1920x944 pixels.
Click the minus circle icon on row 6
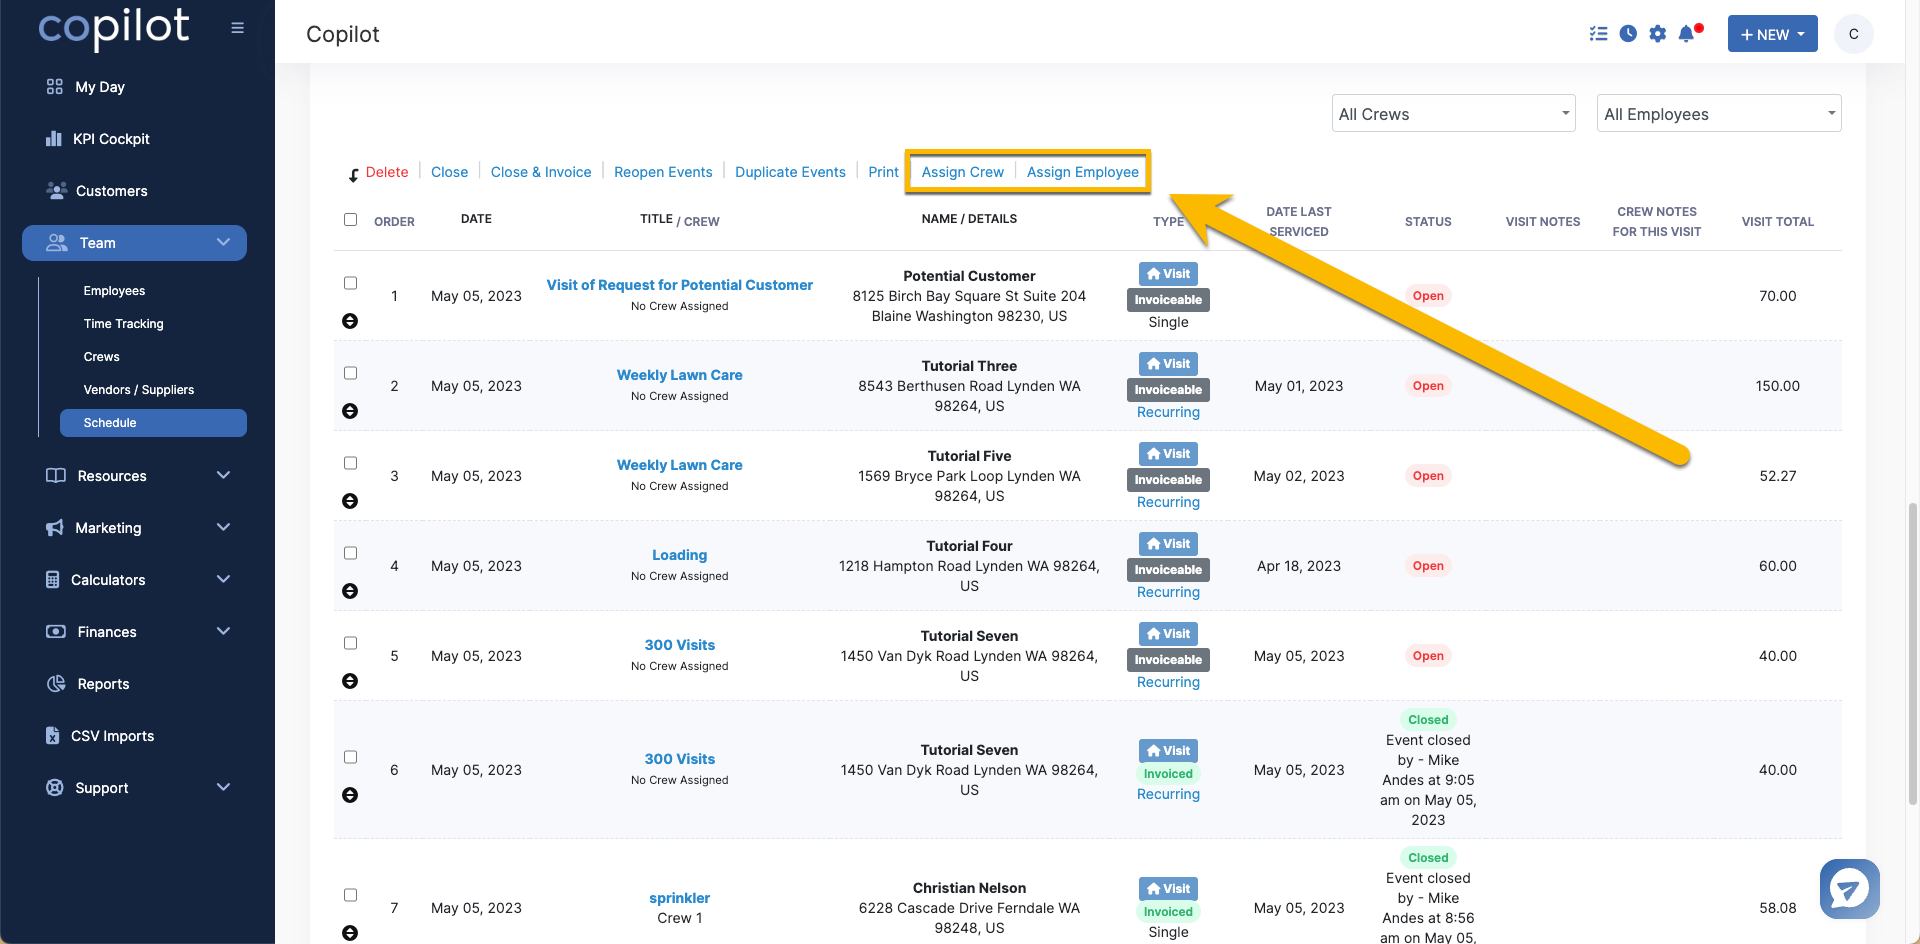click(350, 795)
